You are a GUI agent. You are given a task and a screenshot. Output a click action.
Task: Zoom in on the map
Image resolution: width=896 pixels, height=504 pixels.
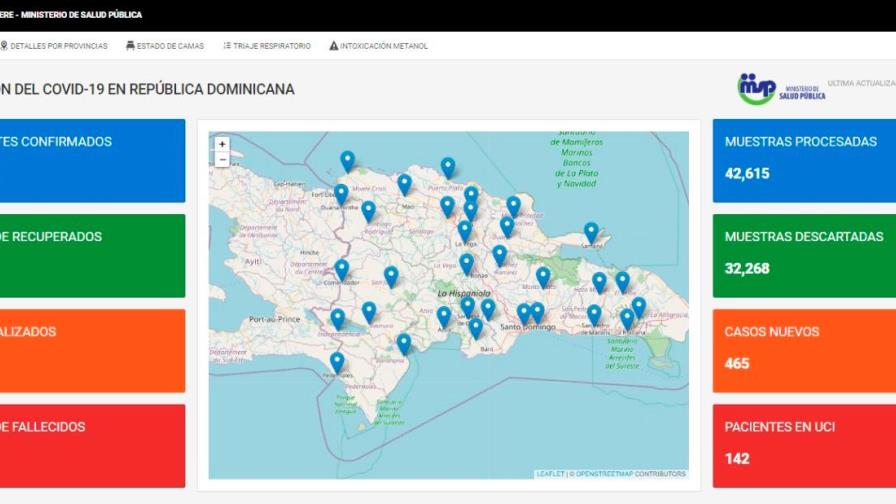(222, 145)
